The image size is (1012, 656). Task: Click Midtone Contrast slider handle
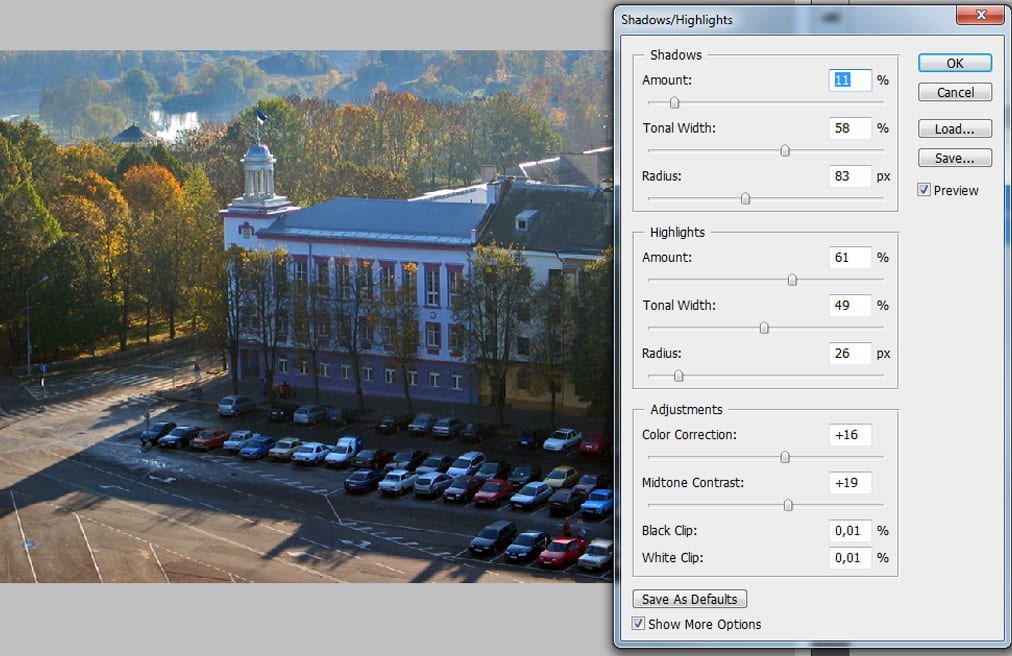(788, 505)
